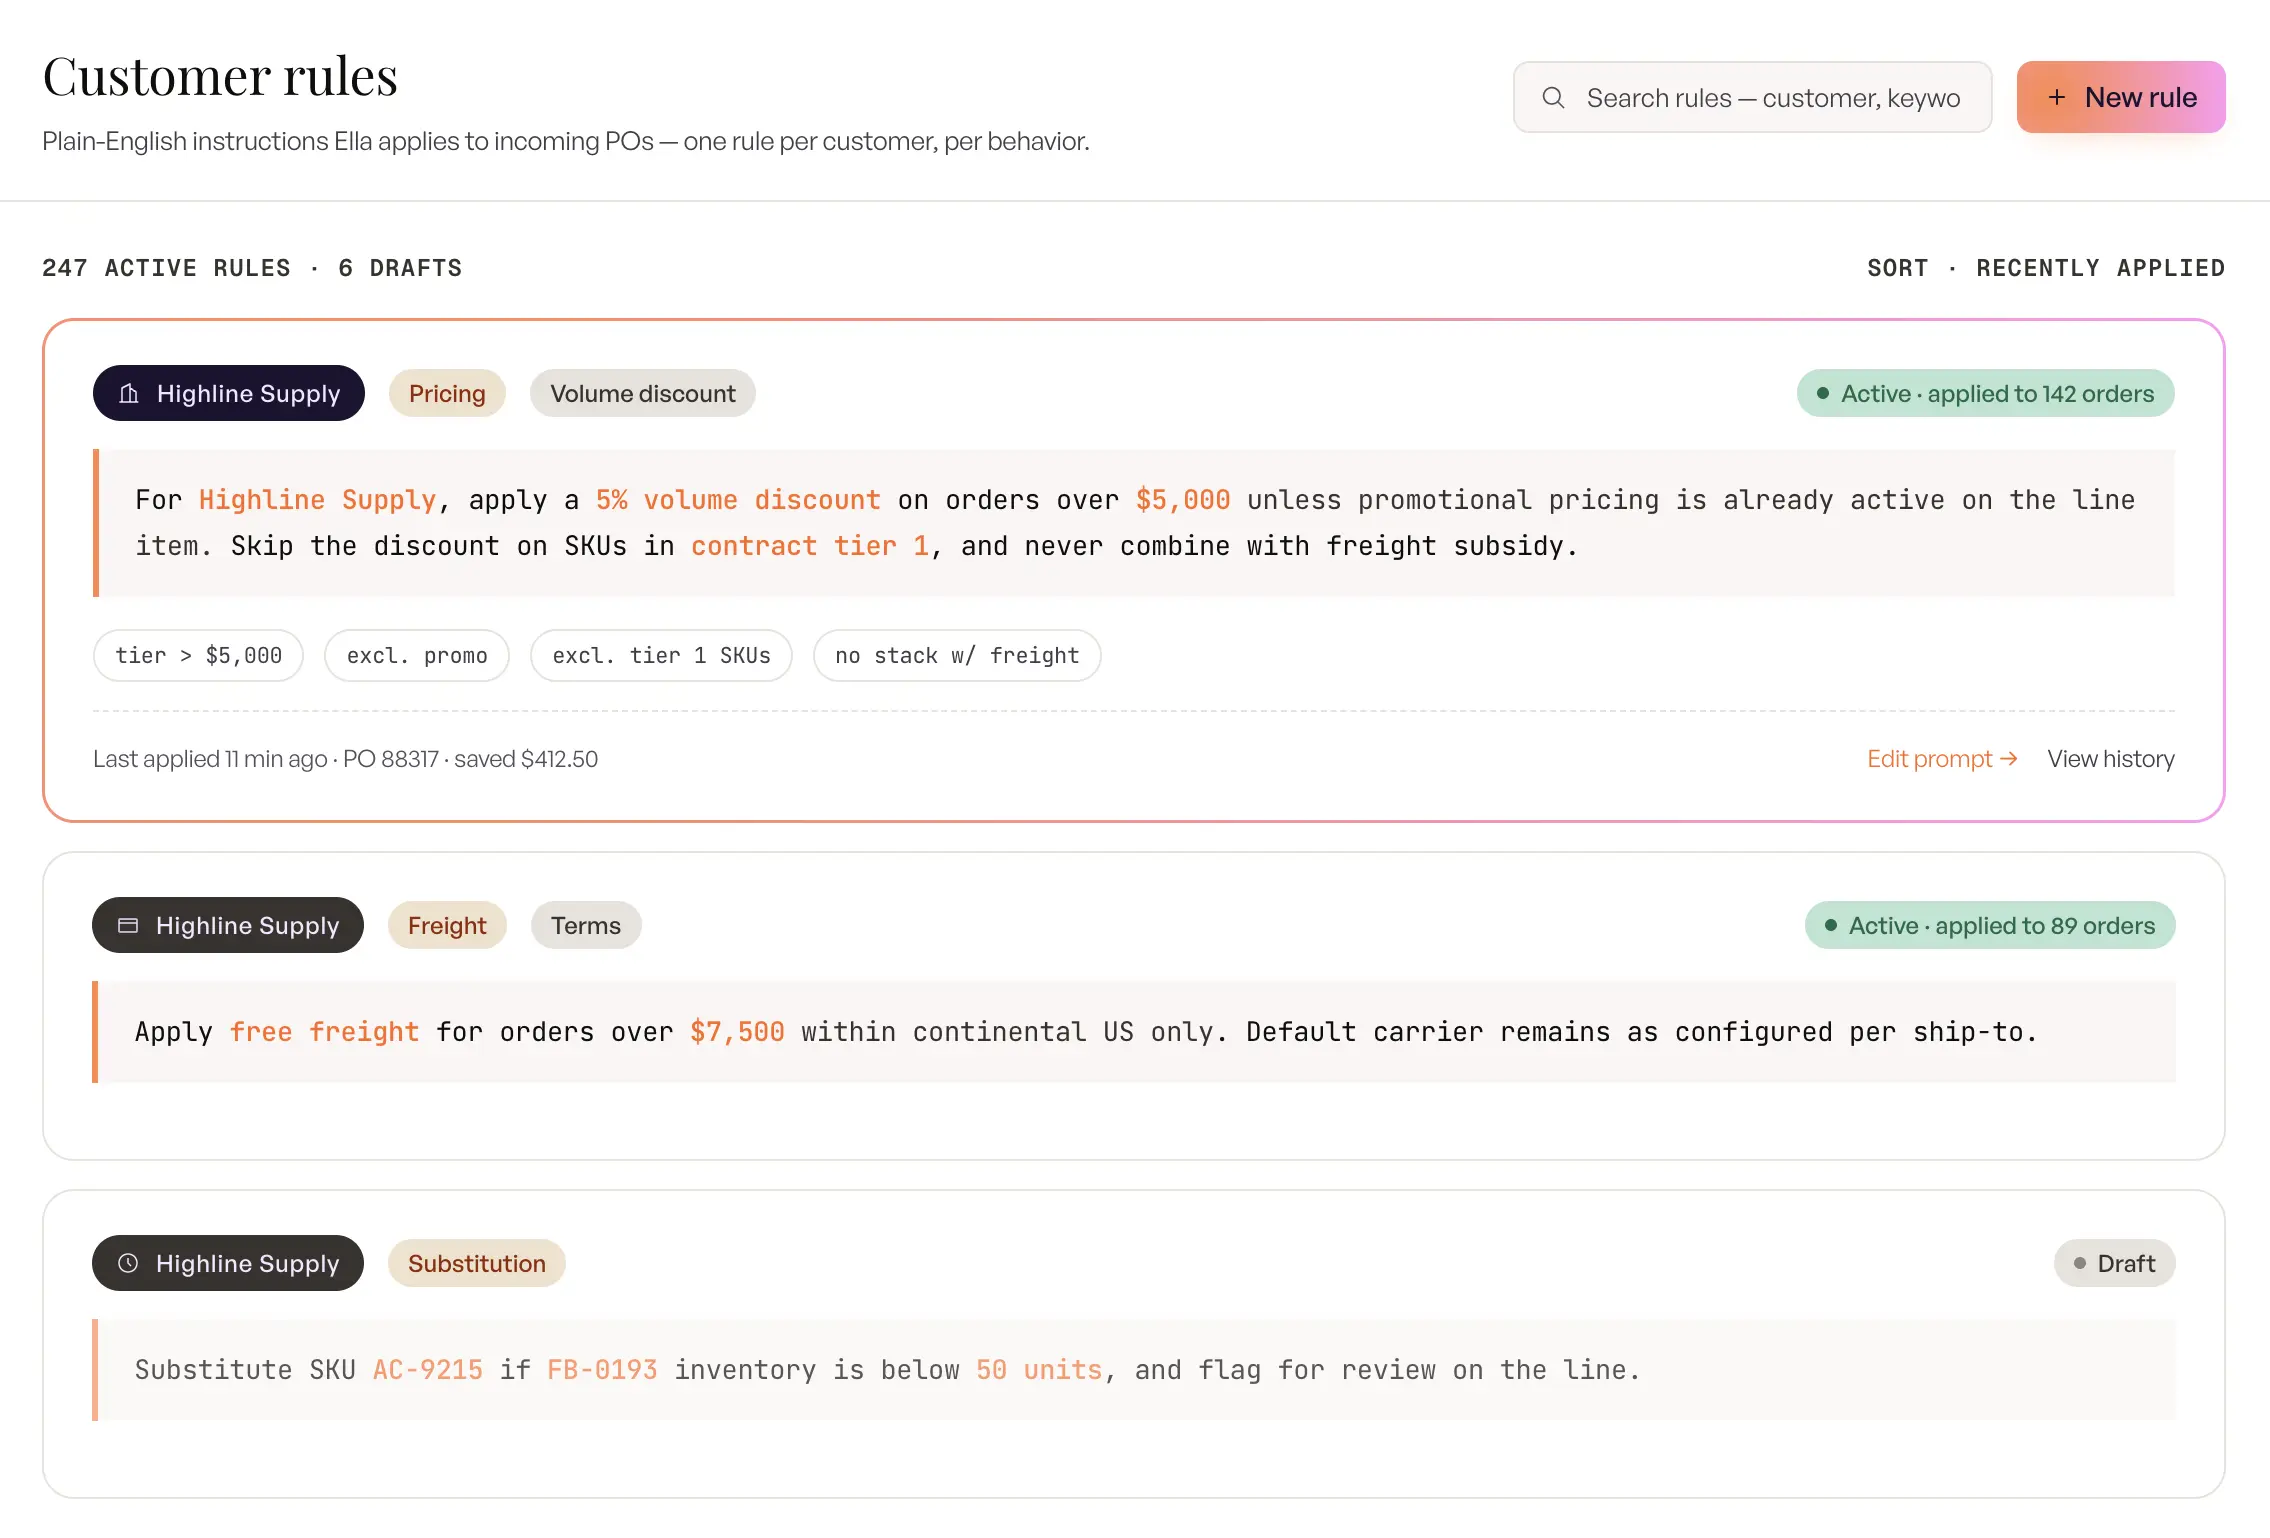Click the Substitution category tag

coord(477,1263)
